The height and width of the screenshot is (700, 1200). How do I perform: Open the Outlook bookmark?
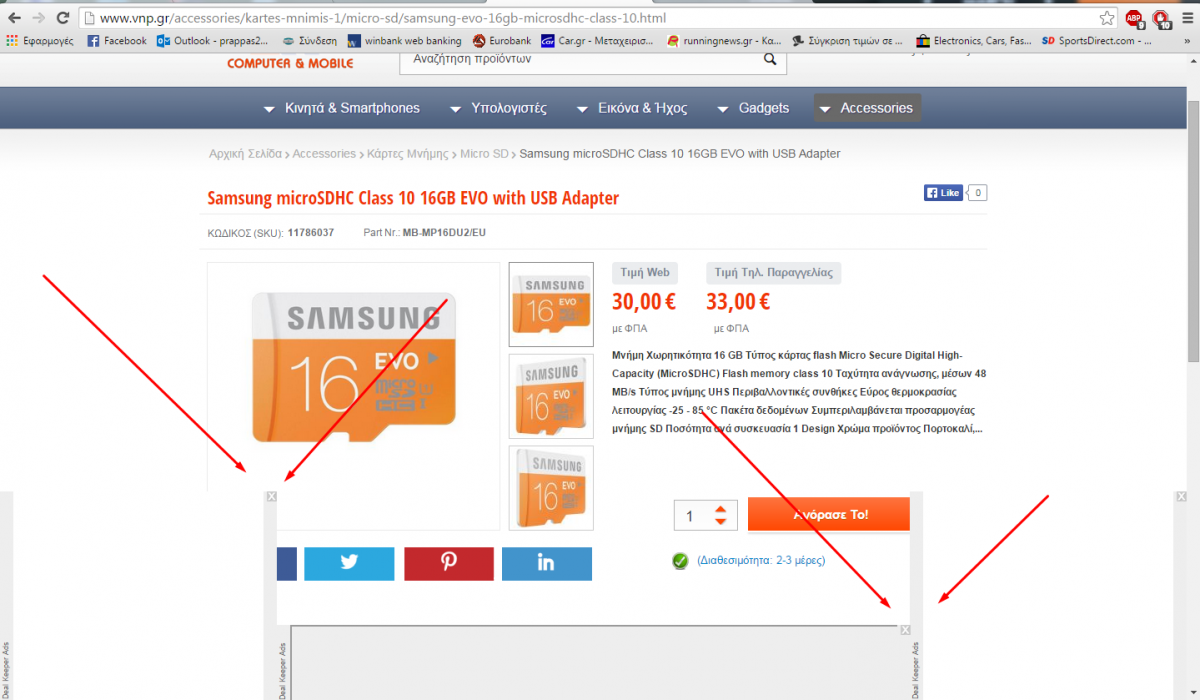[x=214, y=41]
